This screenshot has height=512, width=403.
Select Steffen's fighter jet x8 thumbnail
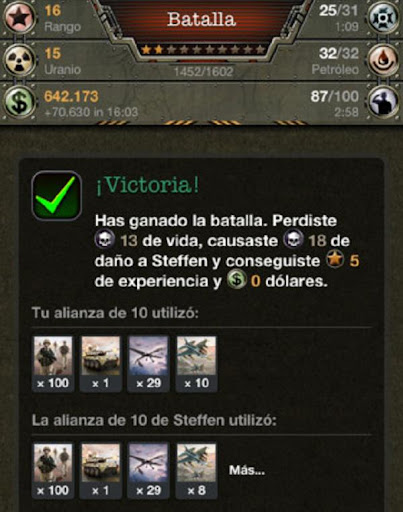click(x=197, y=471)
